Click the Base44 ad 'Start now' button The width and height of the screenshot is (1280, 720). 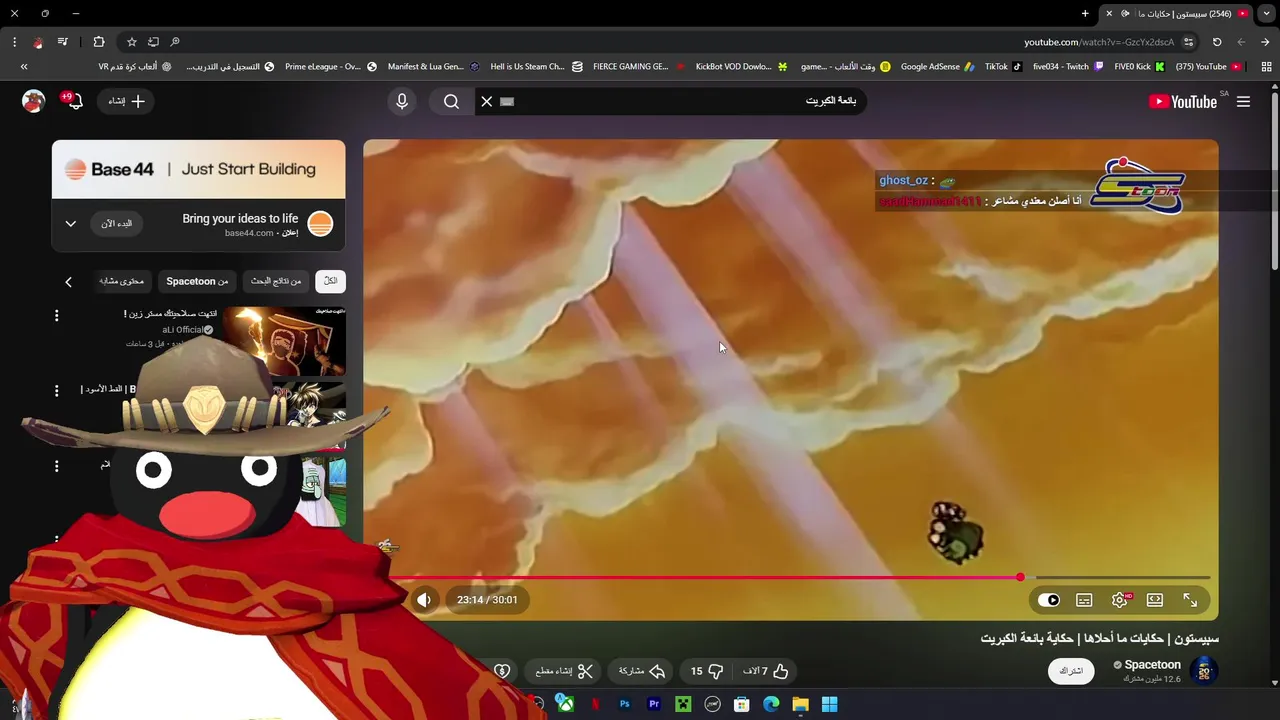[117, 224]
